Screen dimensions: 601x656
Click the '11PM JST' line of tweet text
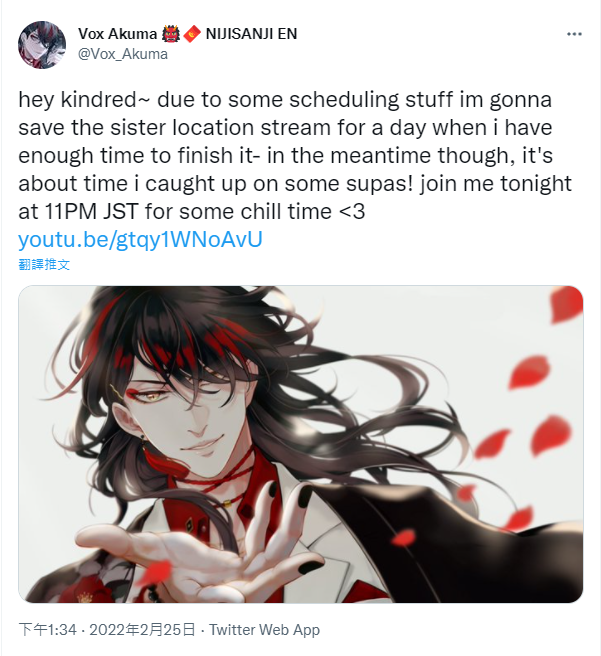192,211
